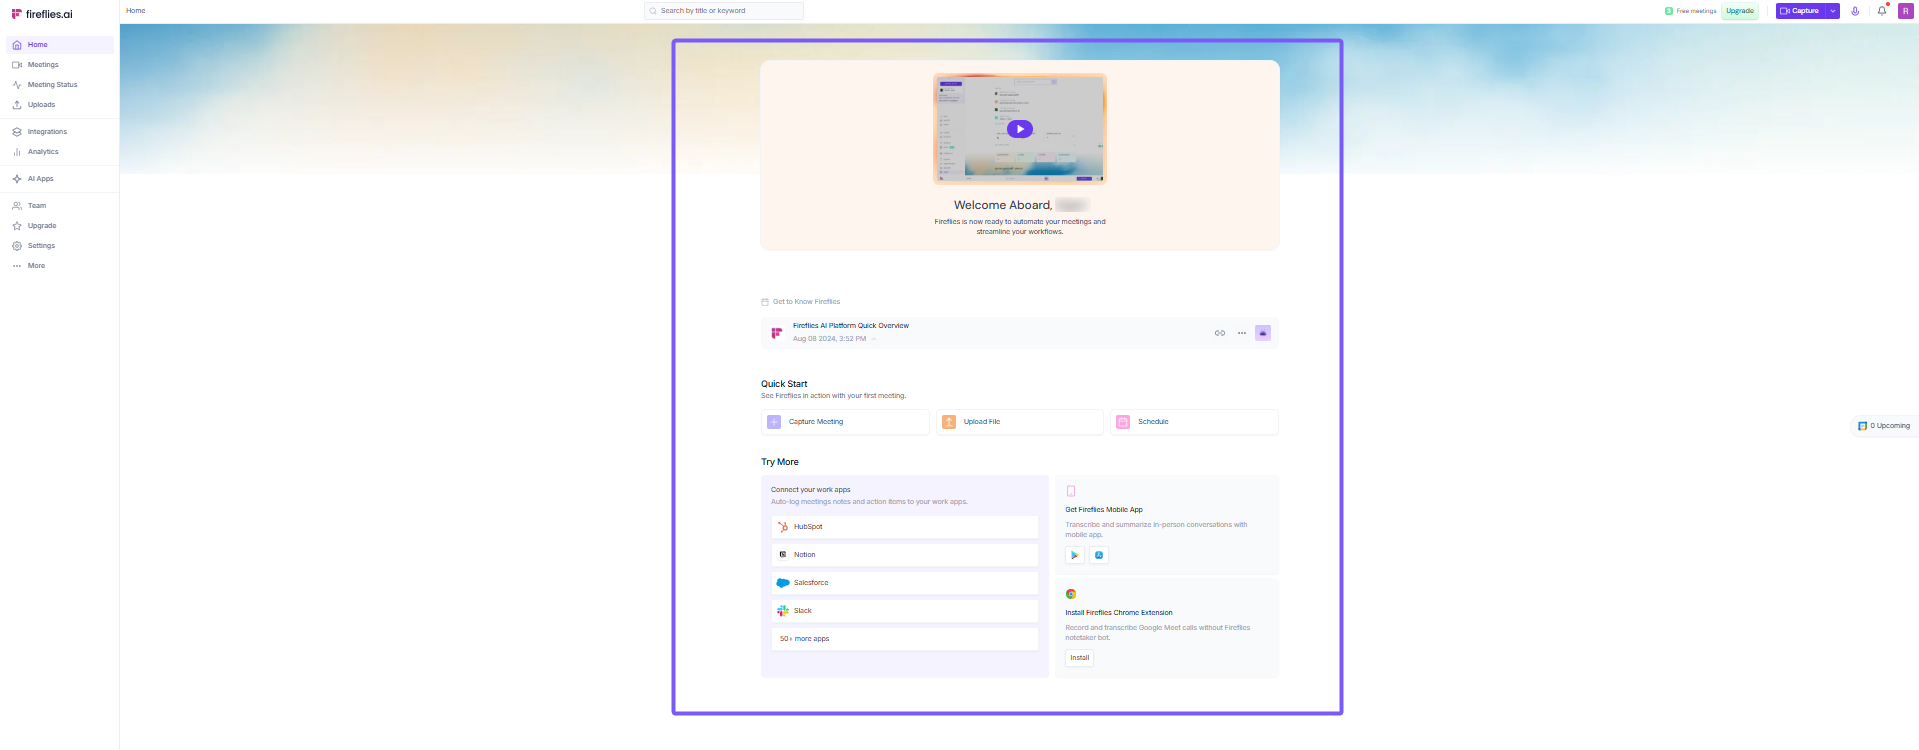1919x750 pixels.
Task: Click the fireflies.ai logo
Action: 42,14
